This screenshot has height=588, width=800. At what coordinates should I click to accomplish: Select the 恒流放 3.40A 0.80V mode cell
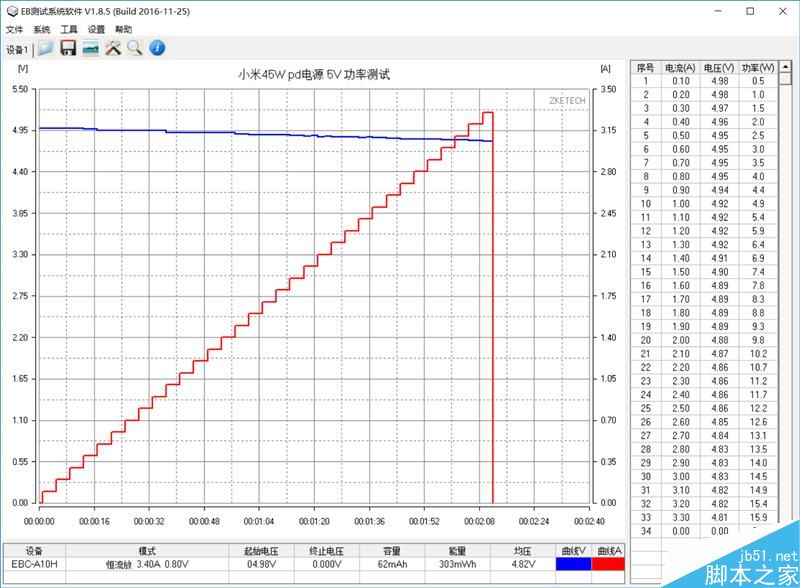[147, 564]
